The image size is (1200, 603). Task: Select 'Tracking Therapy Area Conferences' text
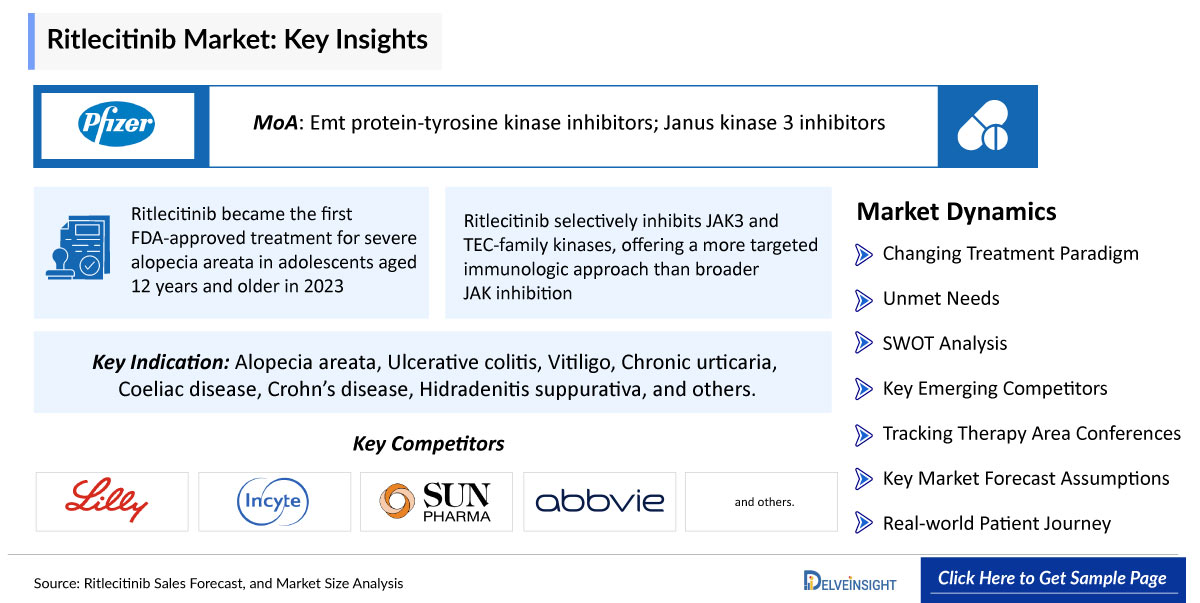[1032, 434]
